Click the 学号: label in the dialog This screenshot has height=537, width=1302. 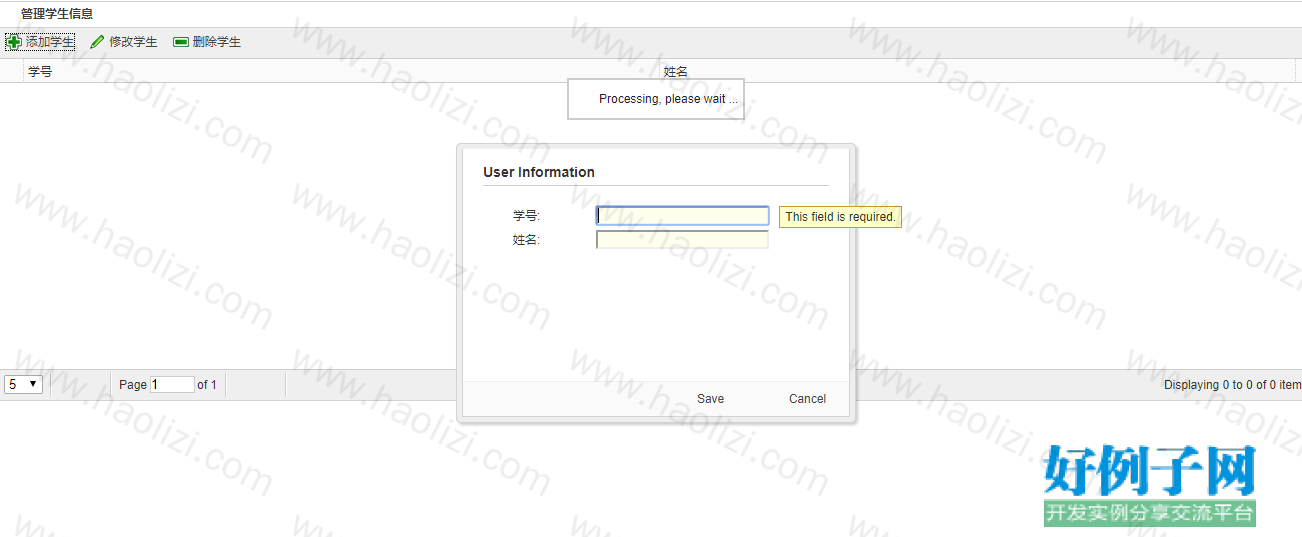click(x=526, y=216)
